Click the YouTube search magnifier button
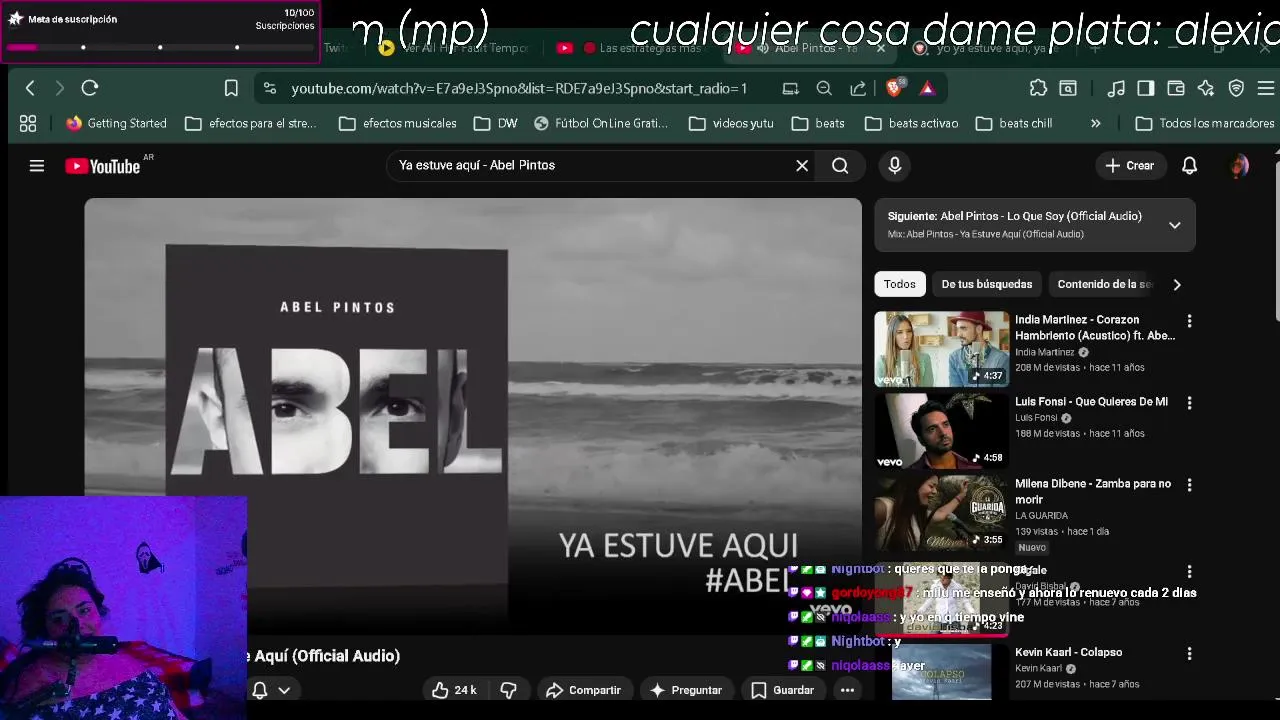 840,166
